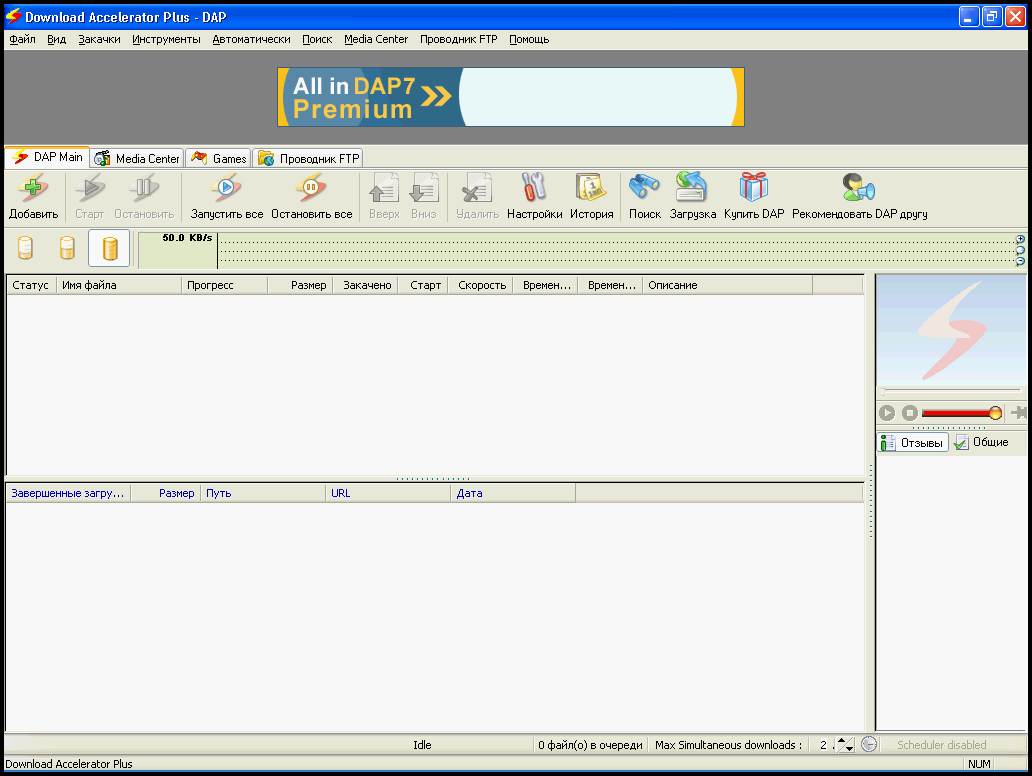Sort by Прогресс column header
Image resolution: width=1032 pixels, height=776 pixels.
pyautogui.click(x=224, y=285)
